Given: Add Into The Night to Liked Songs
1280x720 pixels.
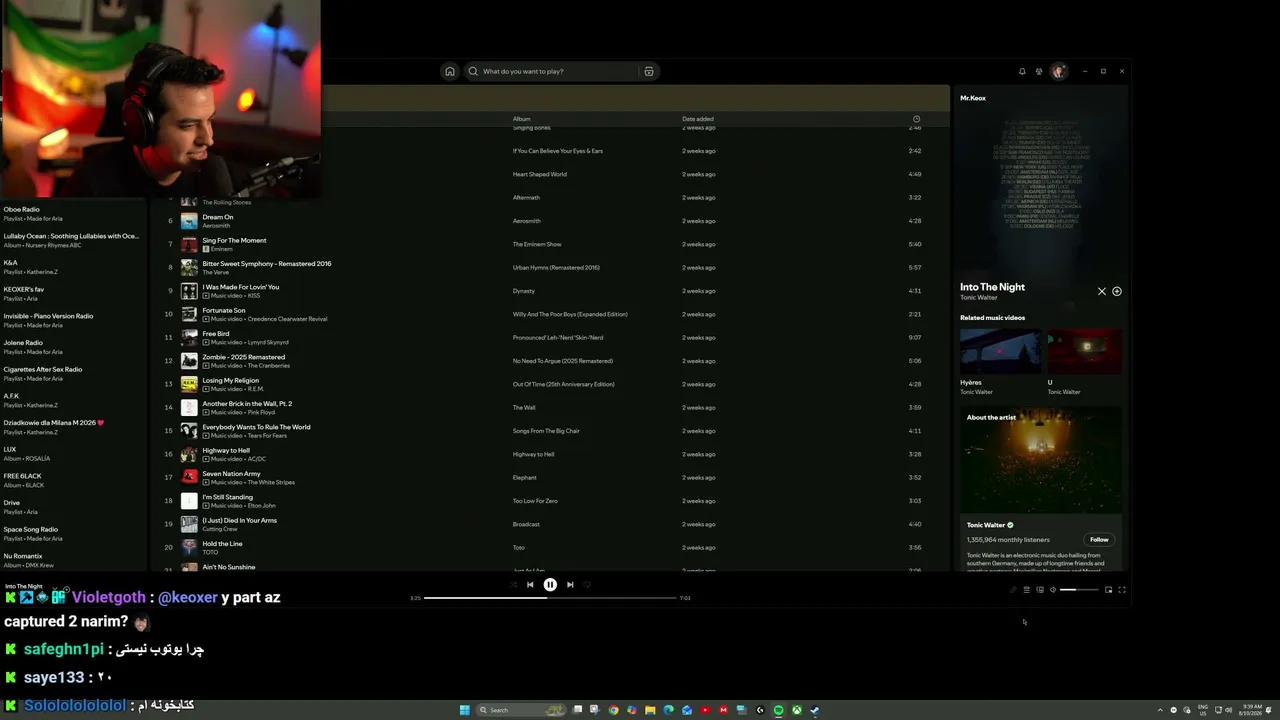Looking at the screenshot, I should point(1117,291).
